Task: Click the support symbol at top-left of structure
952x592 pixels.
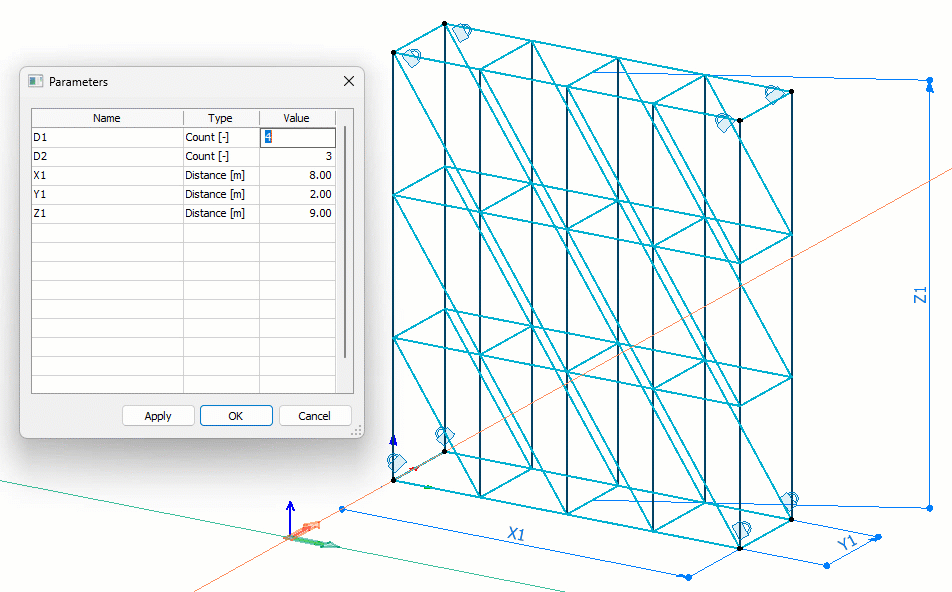Action: pyautogui.click(x=410, y=58)
